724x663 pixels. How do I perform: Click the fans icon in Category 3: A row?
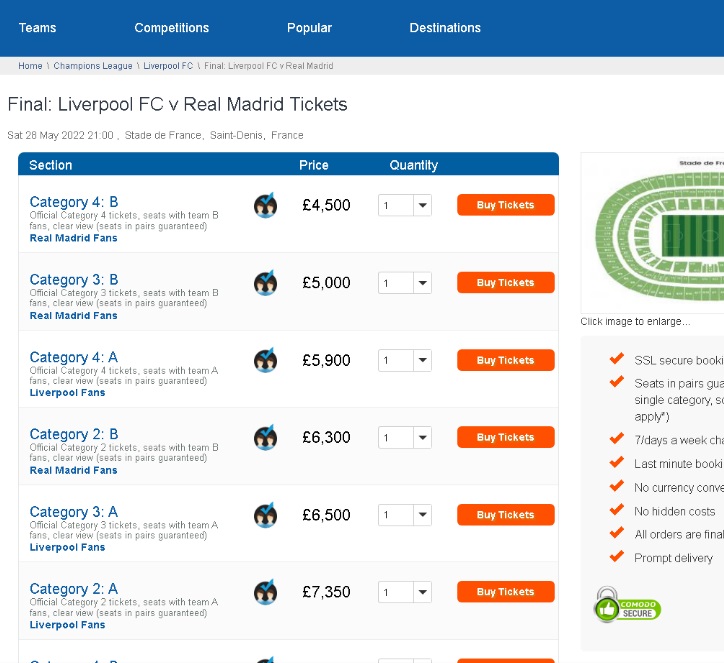(265, 515)
